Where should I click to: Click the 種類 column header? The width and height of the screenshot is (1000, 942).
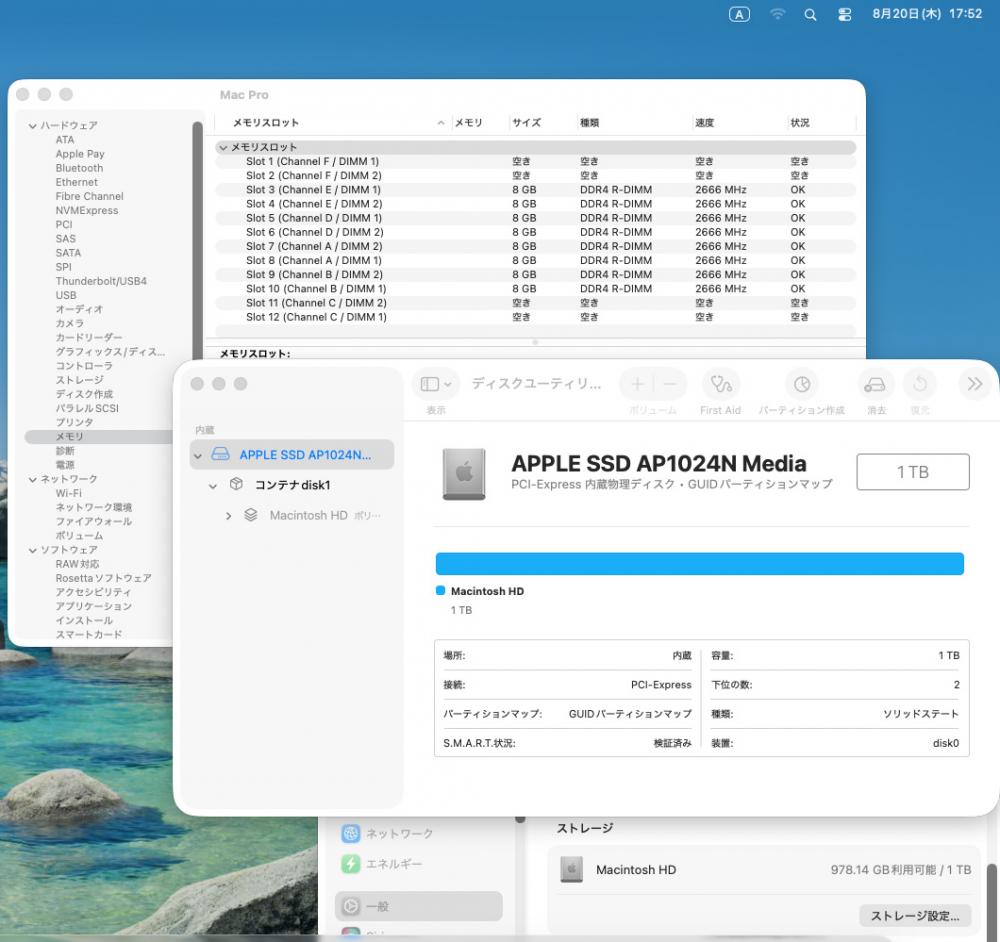click(x=589, y=122)
